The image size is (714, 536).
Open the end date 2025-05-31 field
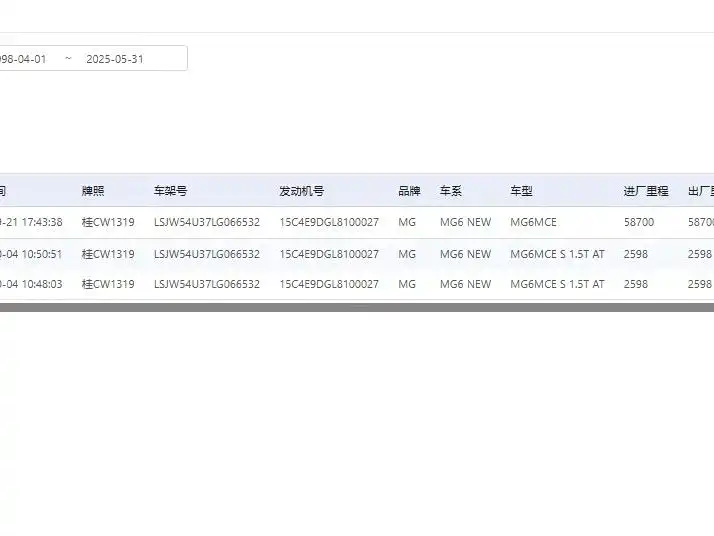(x=115, y=59)
